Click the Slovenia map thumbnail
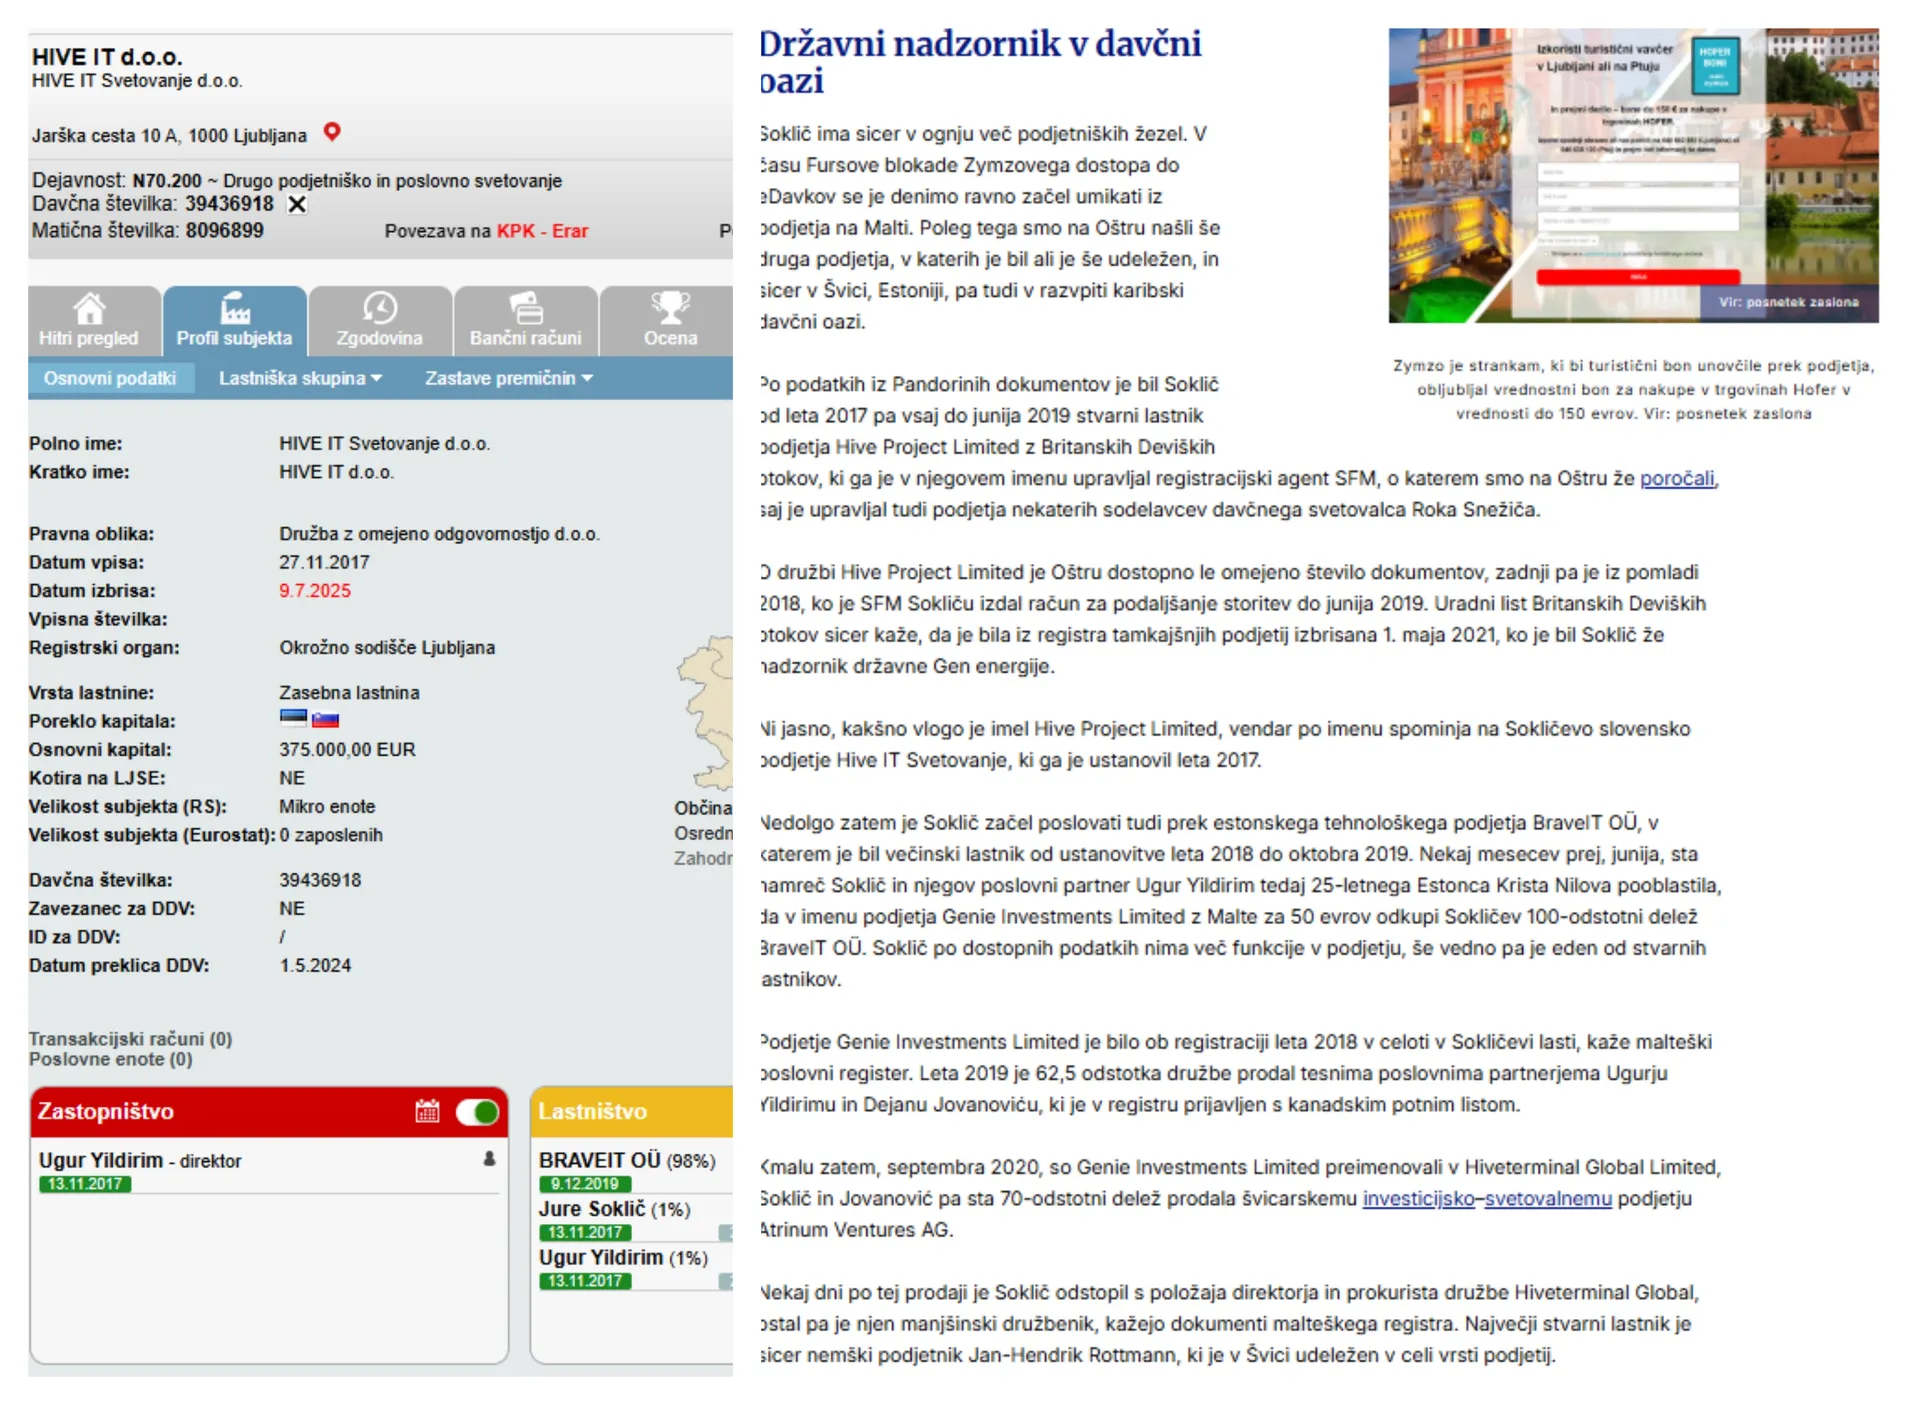Image resolution: width=1920 pixels, height=1405 pixels. (705, 712)
